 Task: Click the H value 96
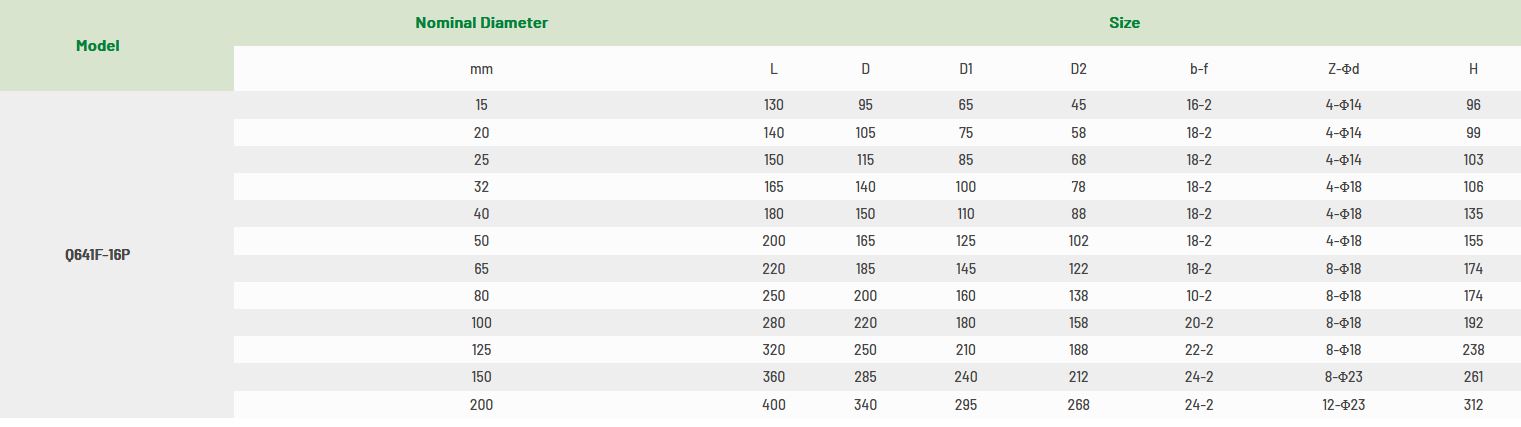point(1473,105)
